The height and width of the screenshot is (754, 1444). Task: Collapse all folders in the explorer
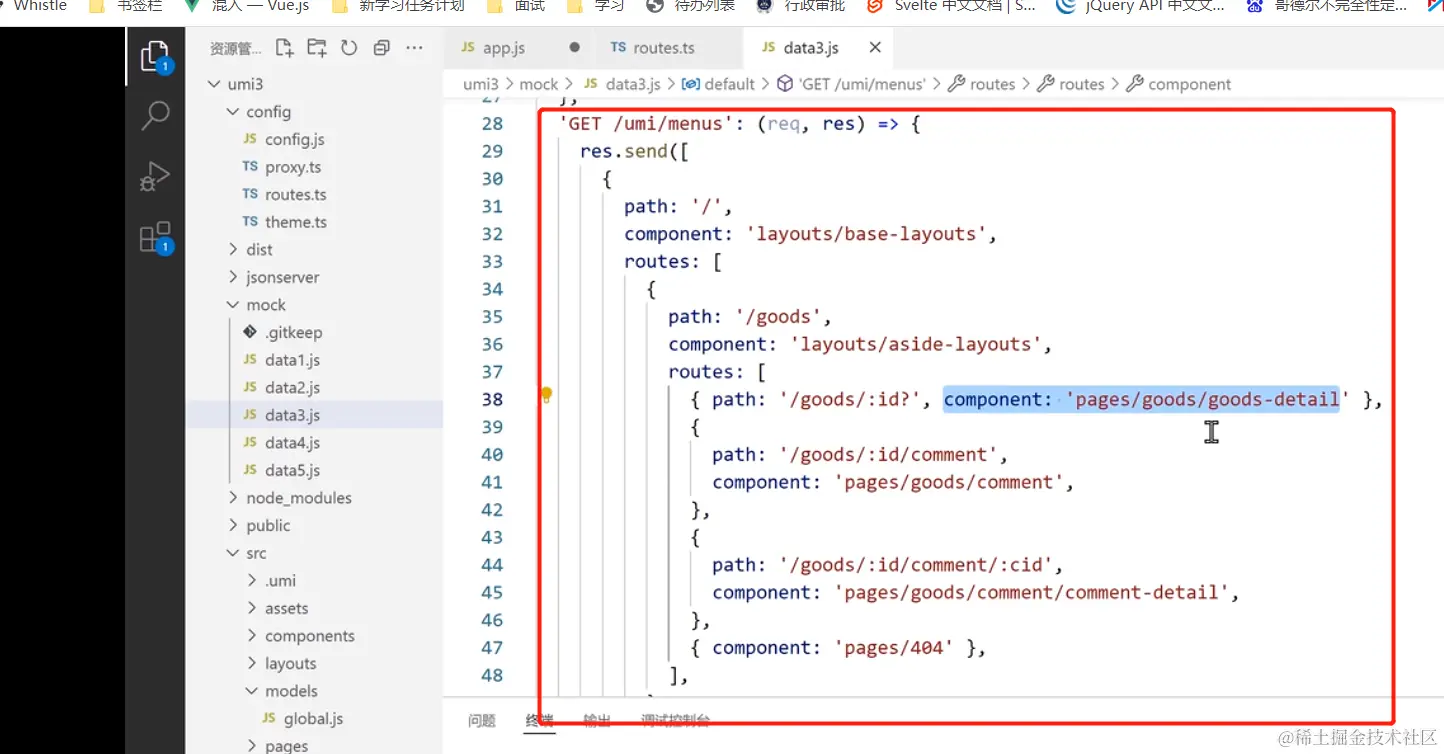point(381,48)
